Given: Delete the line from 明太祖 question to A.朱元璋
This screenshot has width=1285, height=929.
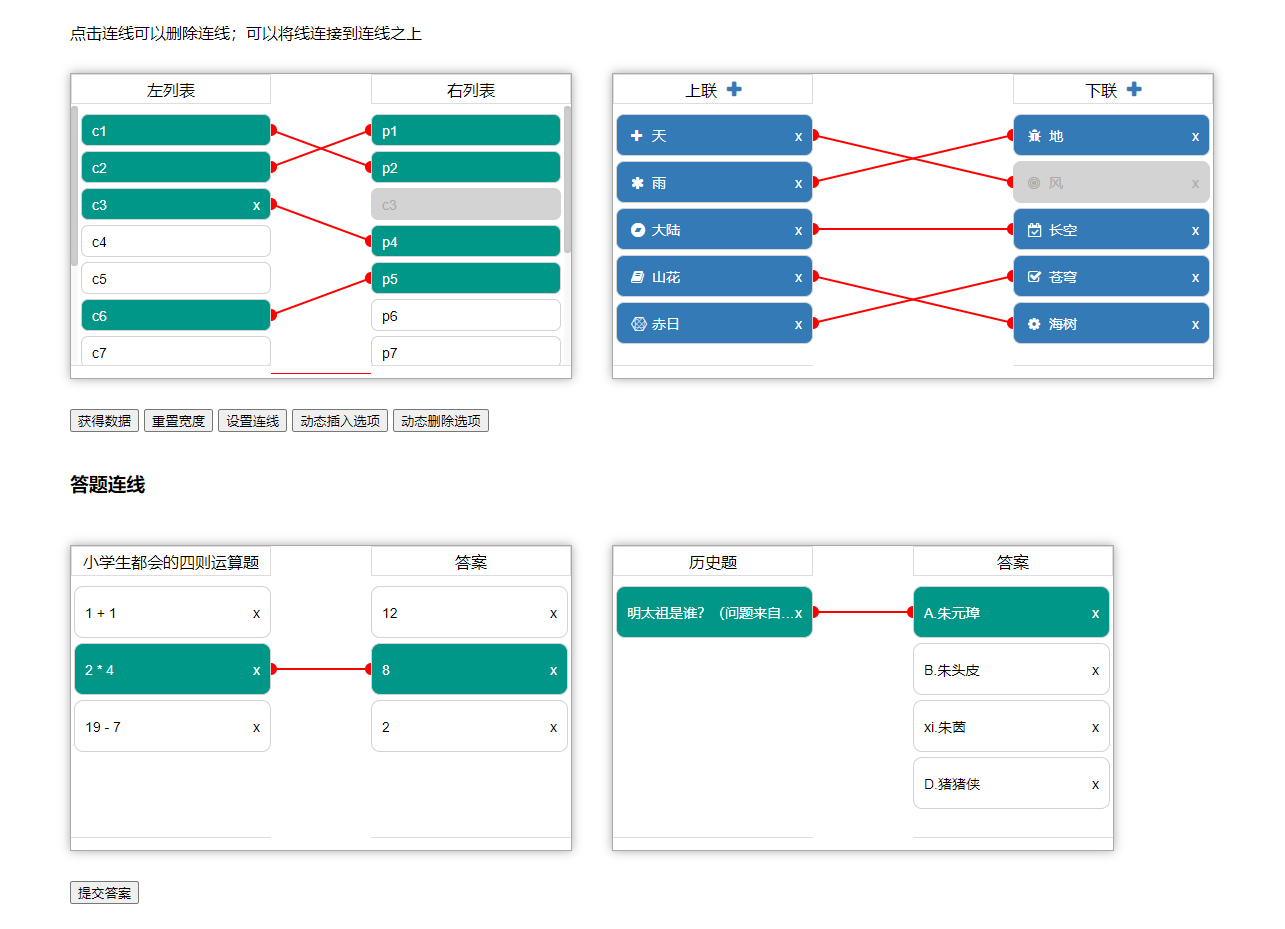Looking at the screenshot, I should click(x=863, y=612).
